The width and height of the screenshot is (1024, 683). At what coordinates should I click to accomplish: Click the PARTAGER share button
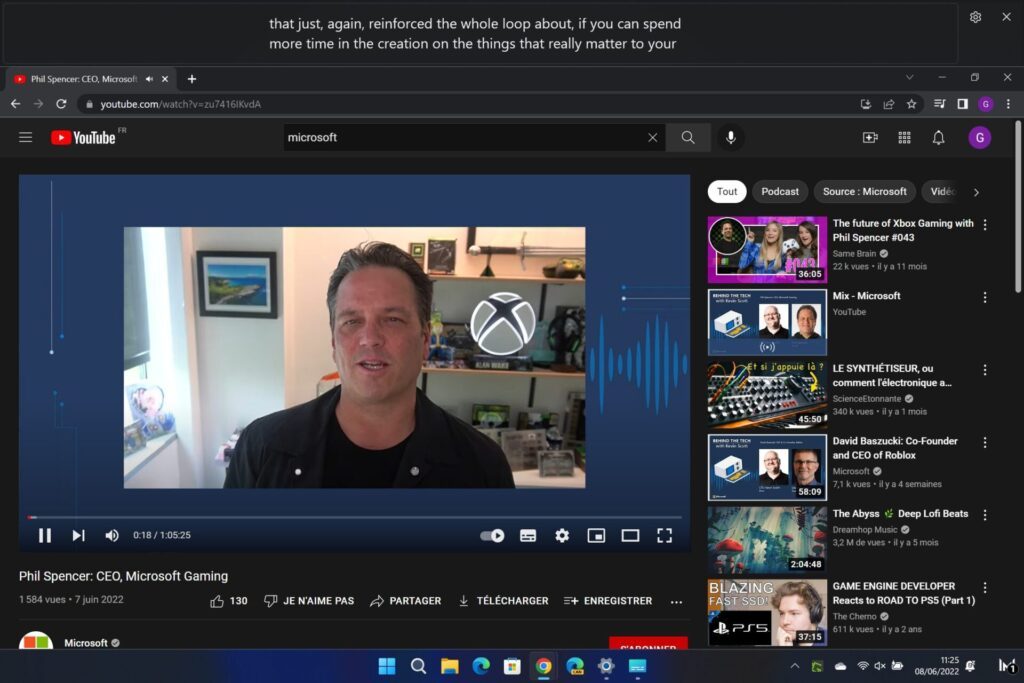click(405, 601)
